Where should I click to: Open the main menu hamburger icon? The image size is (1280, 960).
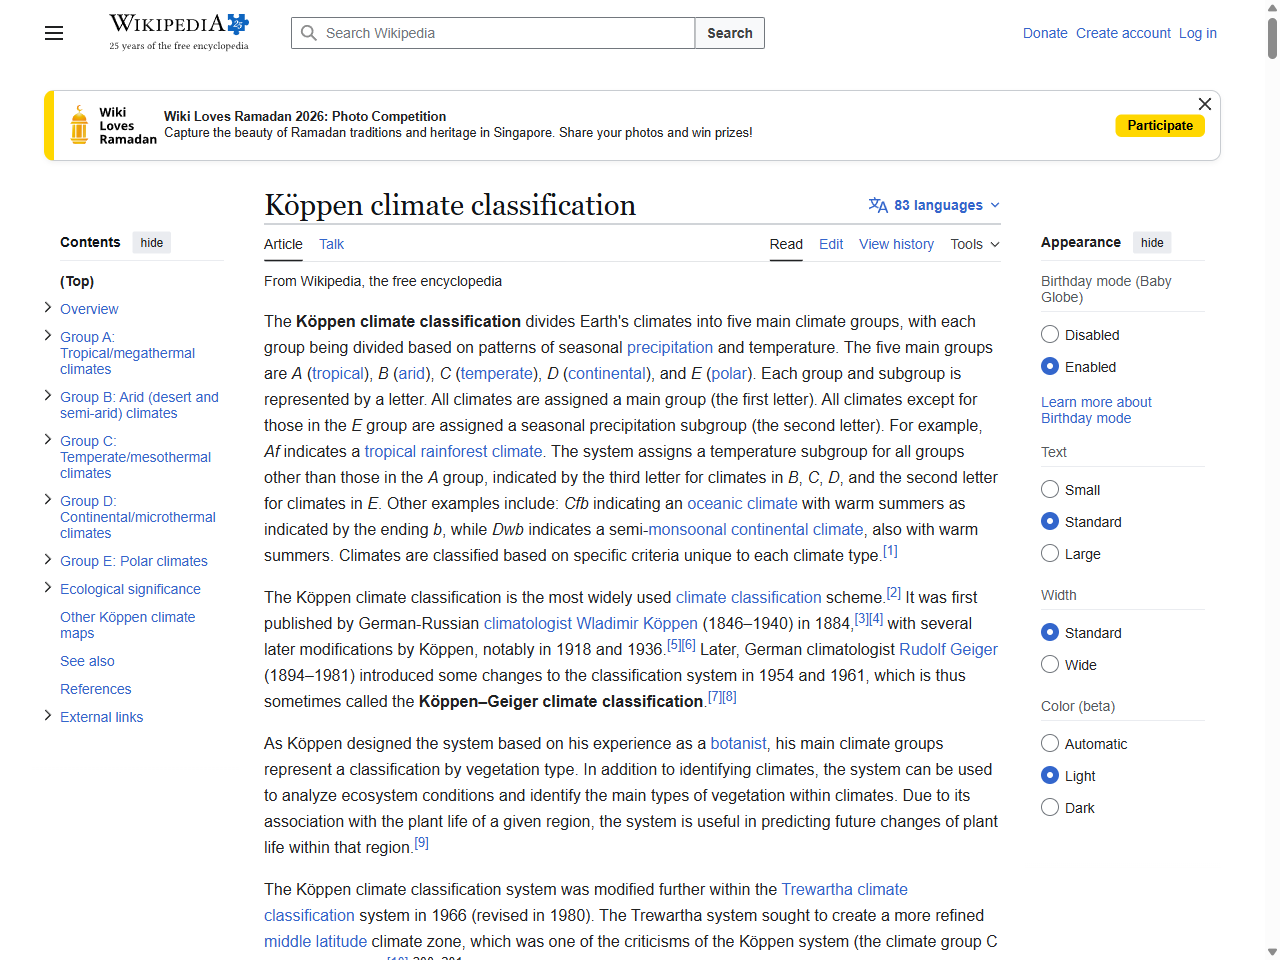pyautogui.click(x=53, y=33)
